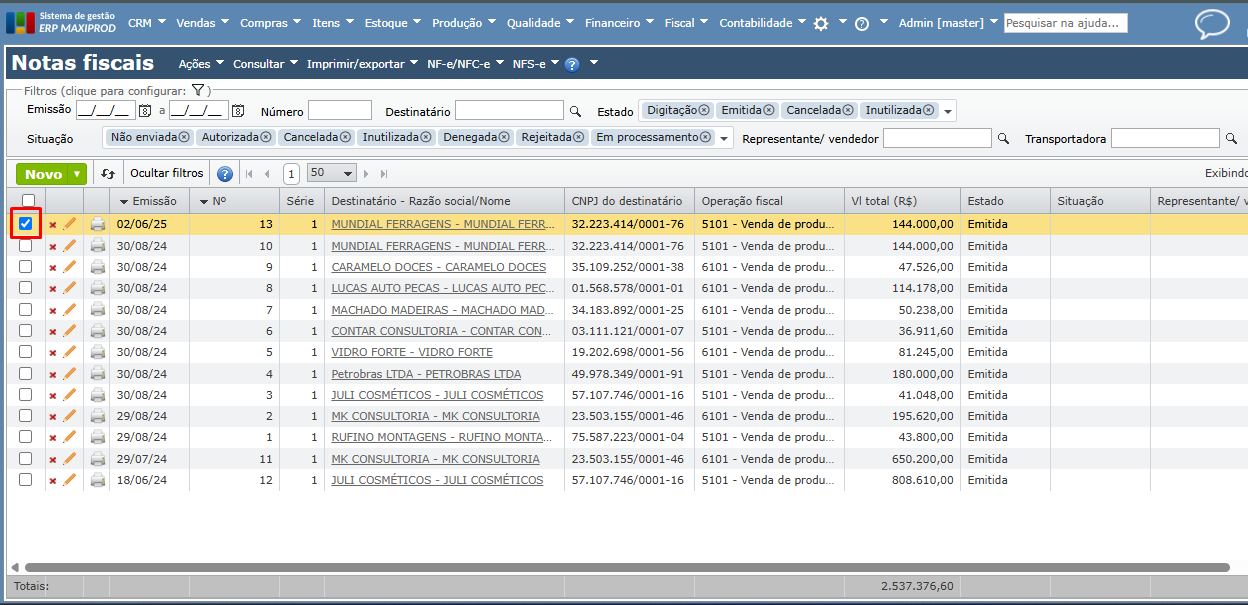Expand the page size dropdown showing 50
This screenshot has width=1248, height=605.
point(347,174)
